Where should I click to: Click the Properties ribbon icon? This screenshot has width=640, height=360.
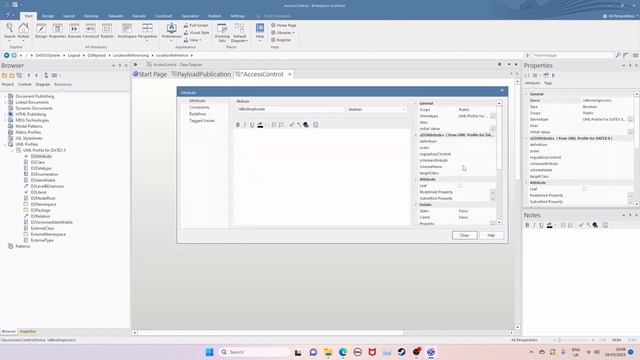coord(58,31)
